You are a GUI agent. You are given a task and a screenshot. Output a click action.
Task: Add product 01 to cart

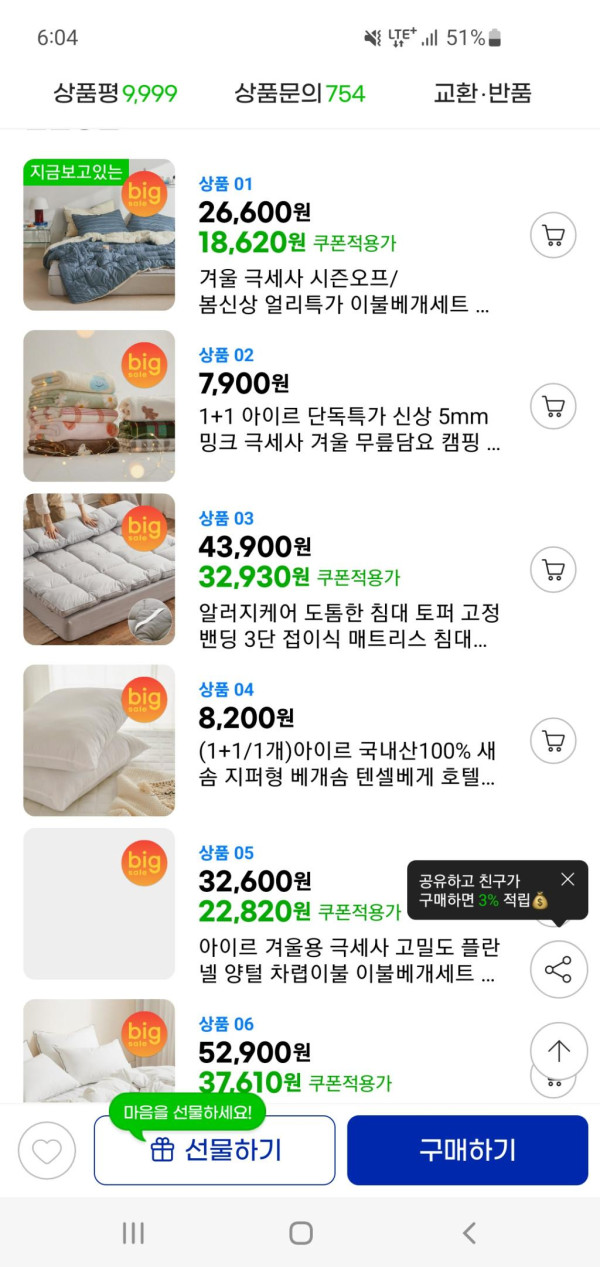553,236
